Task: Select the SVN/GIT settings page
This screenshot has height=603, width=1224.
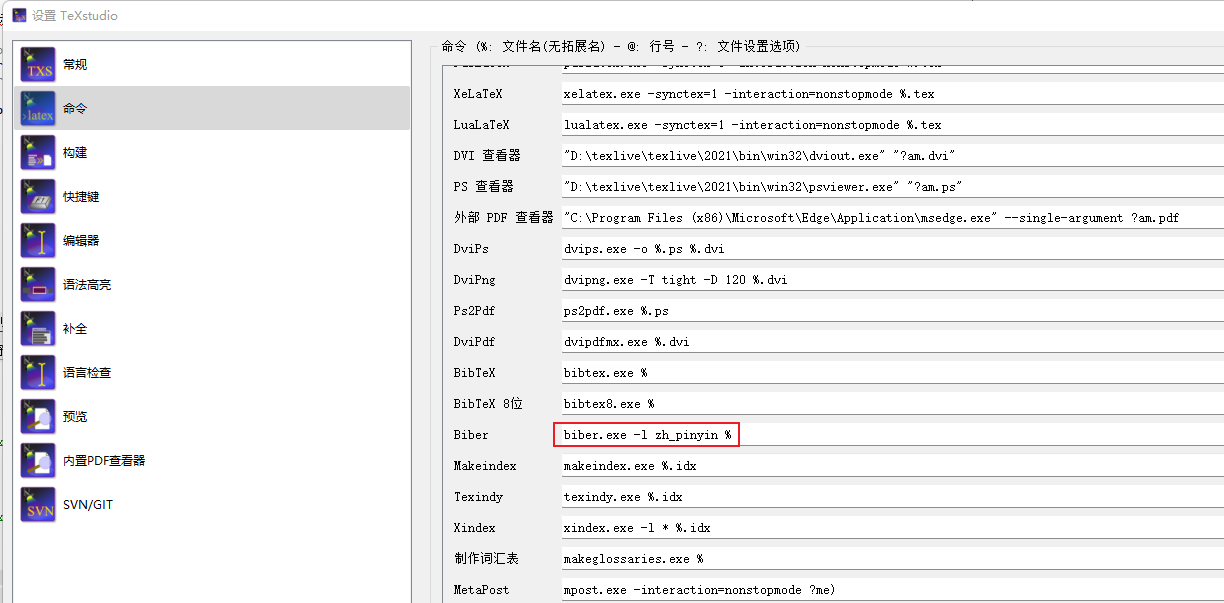Action: click(x=211, y=504)
